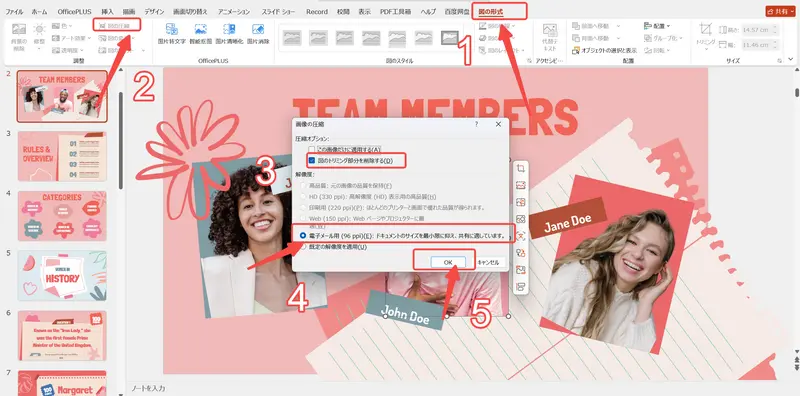Select slide 5 HISTORY thumbnail
The width and height of the screenshot is (800, 396).
pyautogui.click(x=62, y=276)
